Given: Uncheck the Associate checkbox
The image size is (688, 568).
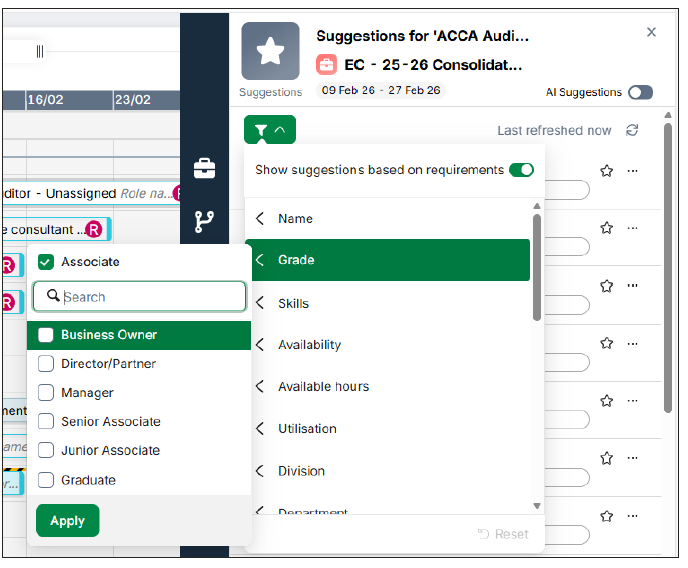Looking at the screenshot, I should [x=45, y=262].
